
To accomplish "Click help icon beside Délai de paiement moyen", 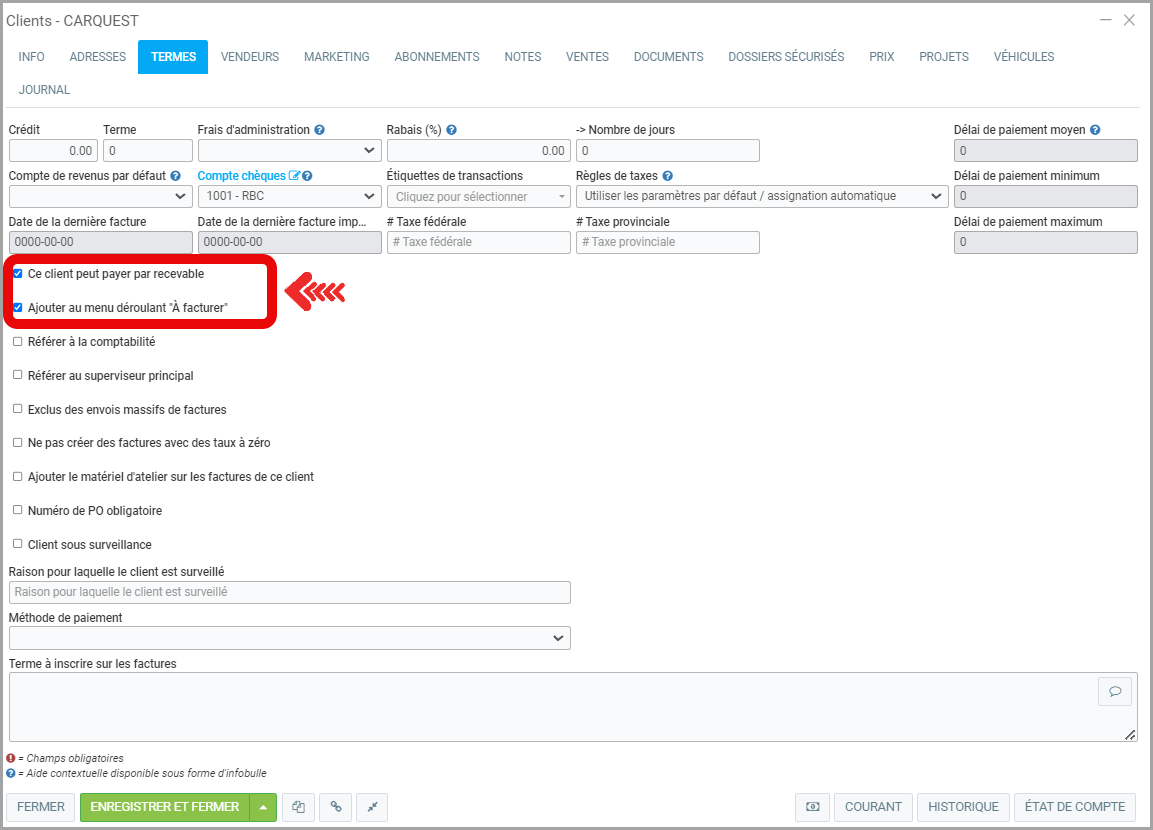I will click(1095, 130).
